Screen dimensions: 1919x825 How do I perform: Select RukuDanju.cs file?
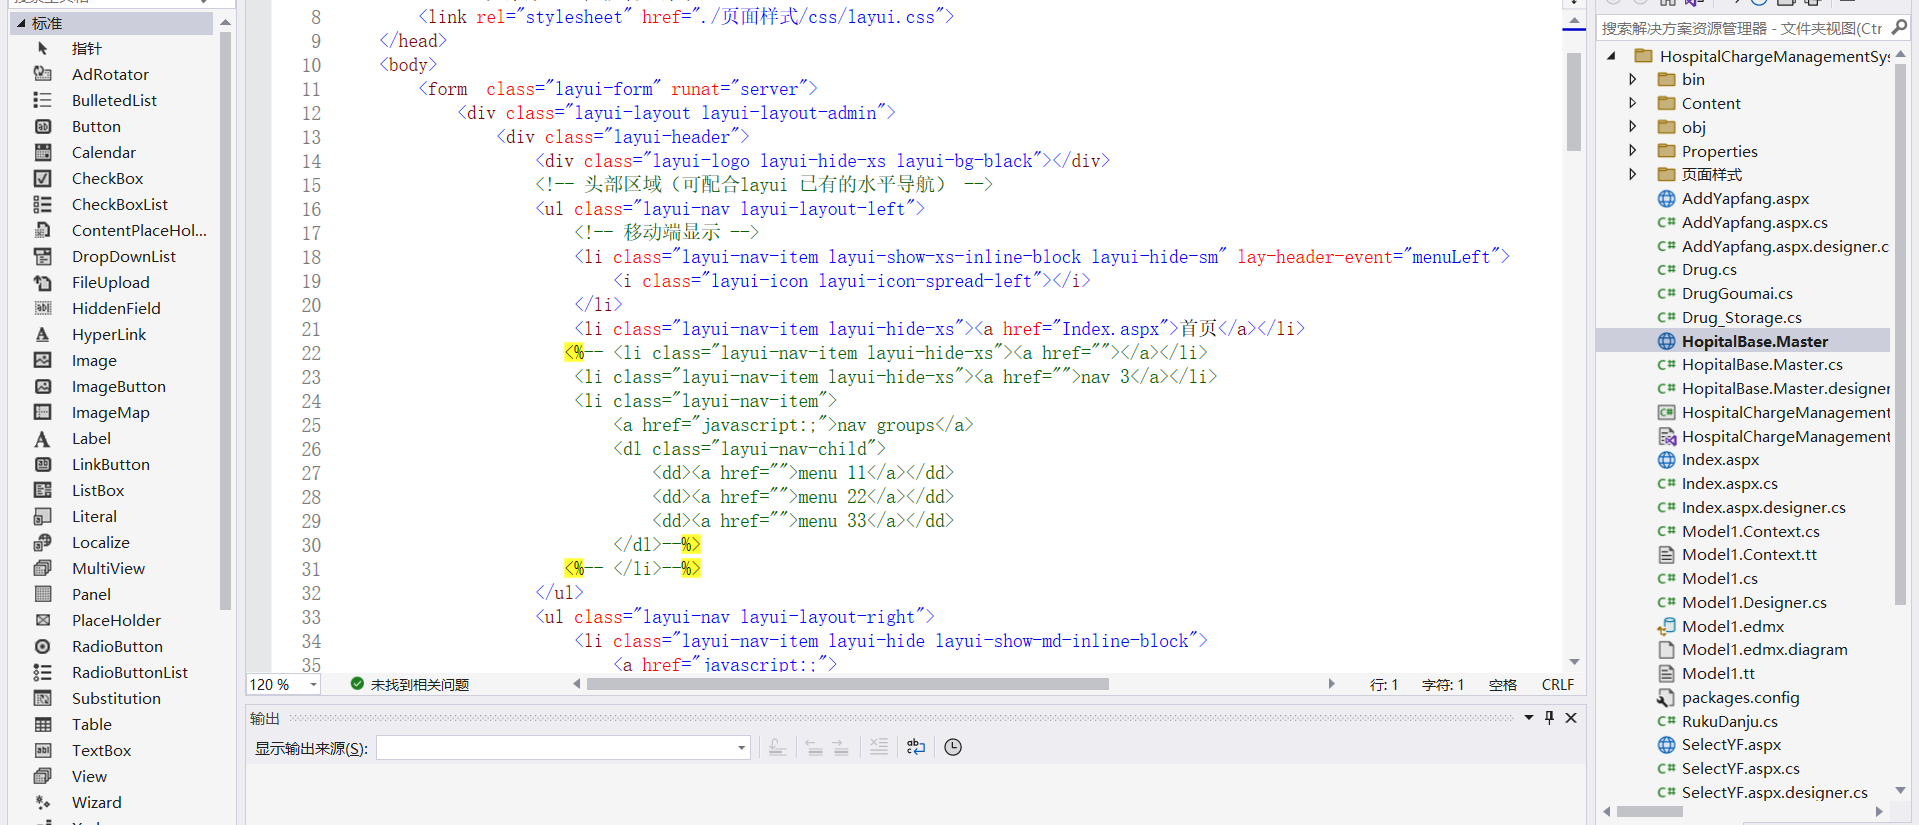point(1729,721)
